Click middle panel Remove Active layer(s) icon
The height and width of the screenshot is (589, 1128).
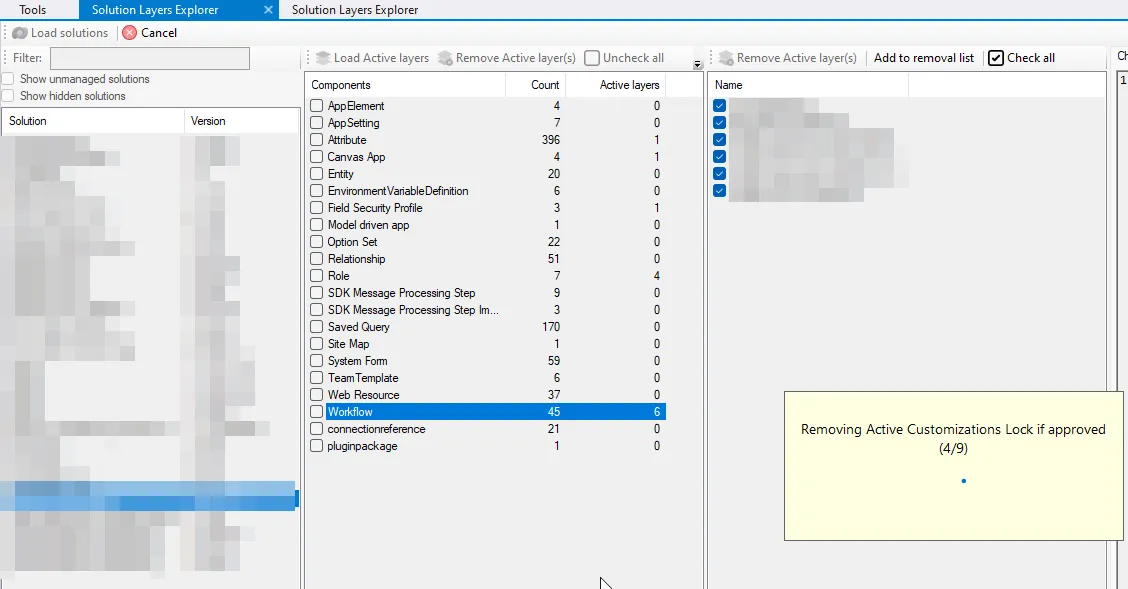pyautogui.click(x=445, y=58)
